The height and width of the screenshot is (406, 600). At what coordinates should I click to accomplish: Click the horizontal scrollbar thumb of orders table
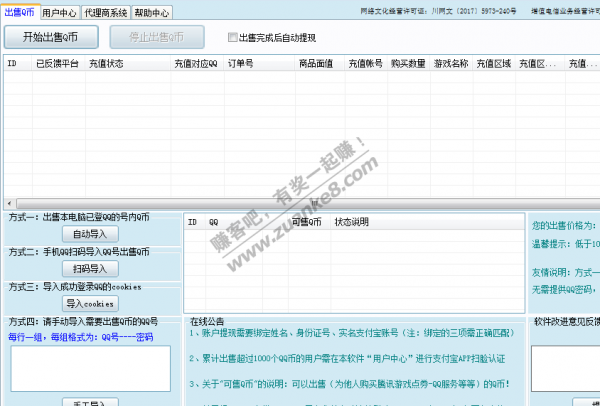tap(308, 203)
